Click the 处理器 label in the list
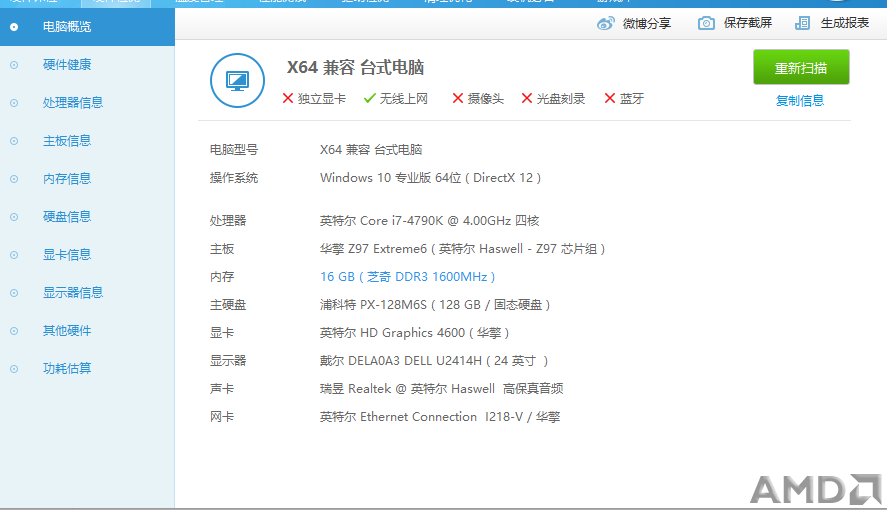Screen dimensions: 887x510 point(228,221)
